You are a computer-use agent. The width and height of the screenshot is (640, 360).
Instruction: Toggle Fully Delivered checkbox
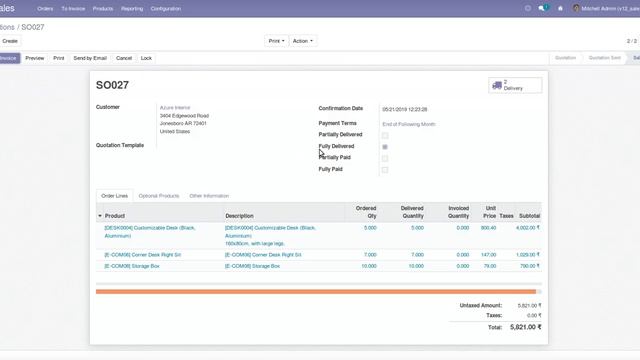point(385,147)
